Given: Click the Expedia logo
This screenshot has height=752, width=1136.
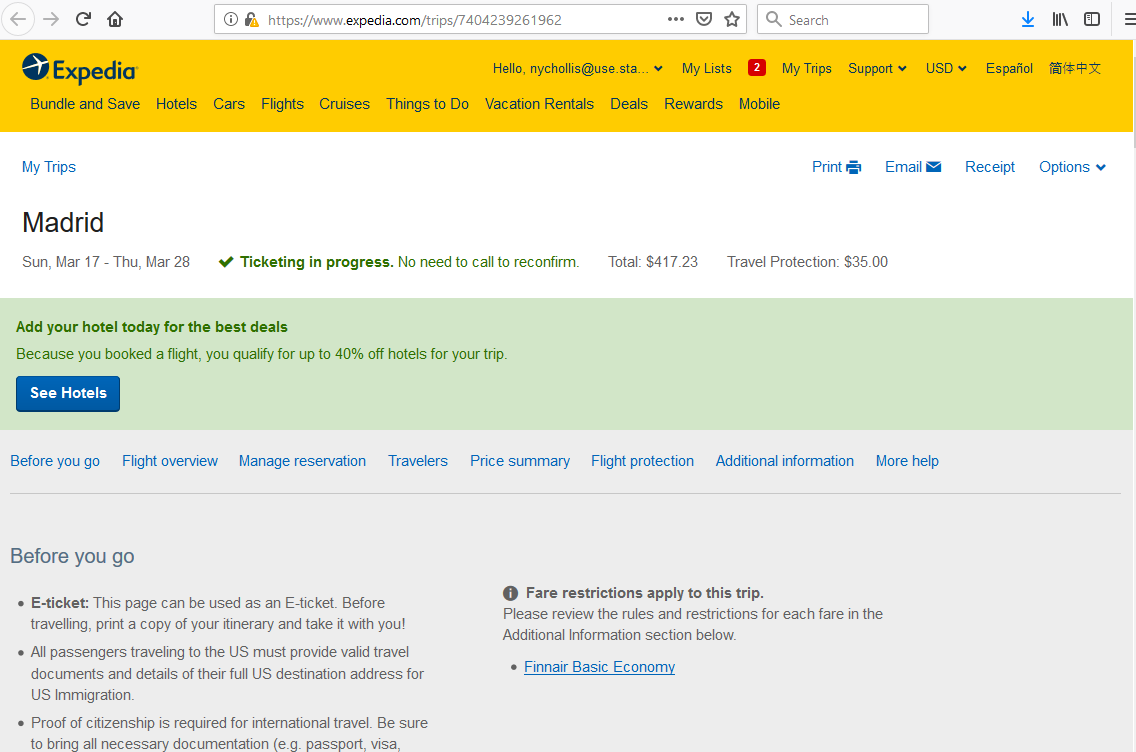Looking at the screenshot, I should pyautogui.click(x=79, y=68).
